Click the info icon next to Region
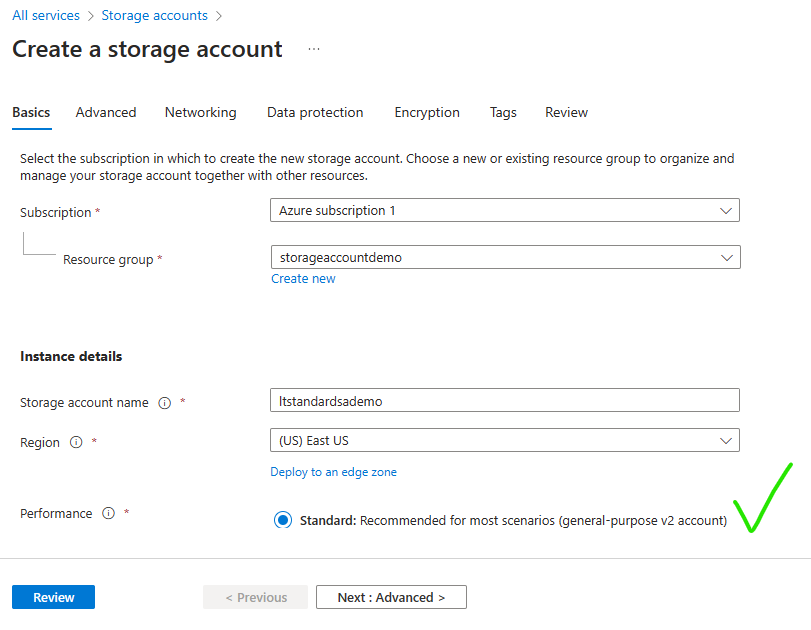The image size is (811, 630). click(x=76, y=442)
